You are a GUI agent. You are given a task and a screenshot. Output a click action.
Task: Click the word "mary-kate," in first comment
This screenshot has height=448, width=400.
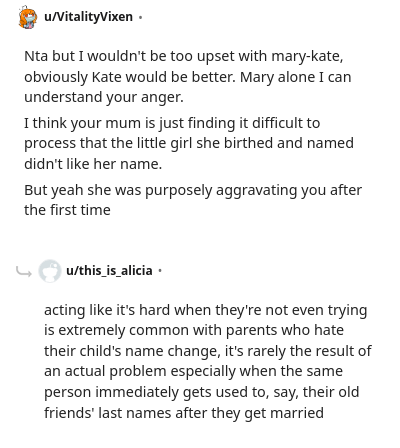click(307, 56)
